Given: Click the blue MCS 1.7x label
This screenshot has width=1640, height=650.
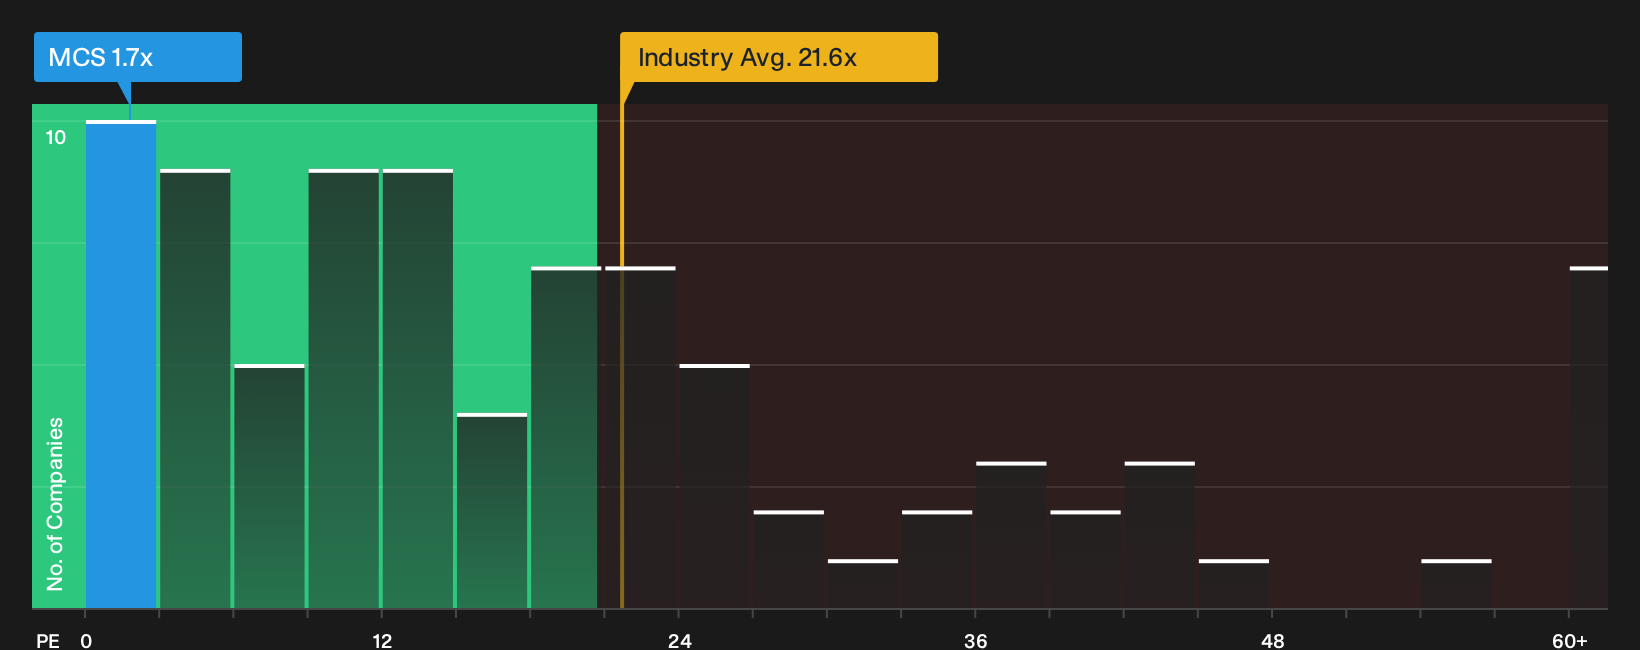Looking at the screenshot, I should click(138, 57).
